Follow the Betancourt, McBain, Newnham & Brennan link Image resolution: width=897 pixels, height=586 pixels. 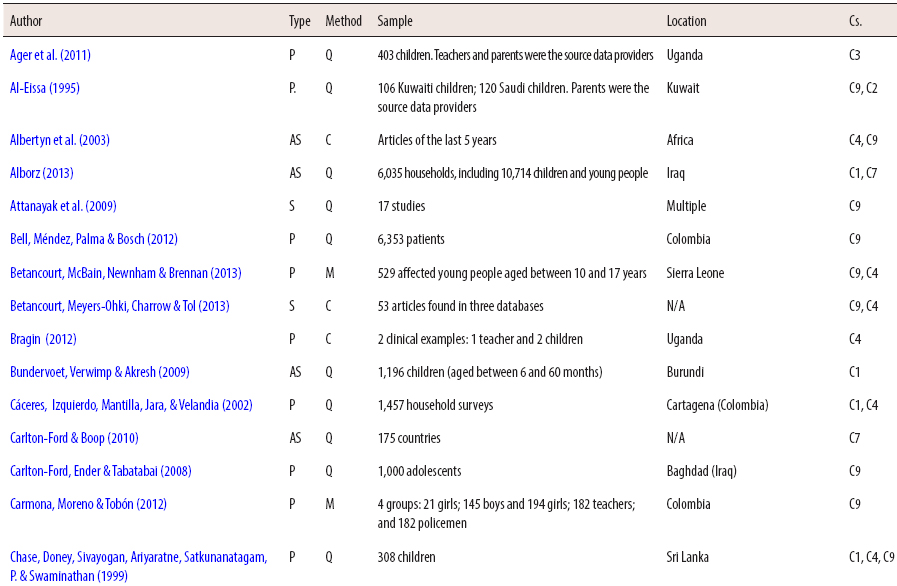(x=127, y=272)
